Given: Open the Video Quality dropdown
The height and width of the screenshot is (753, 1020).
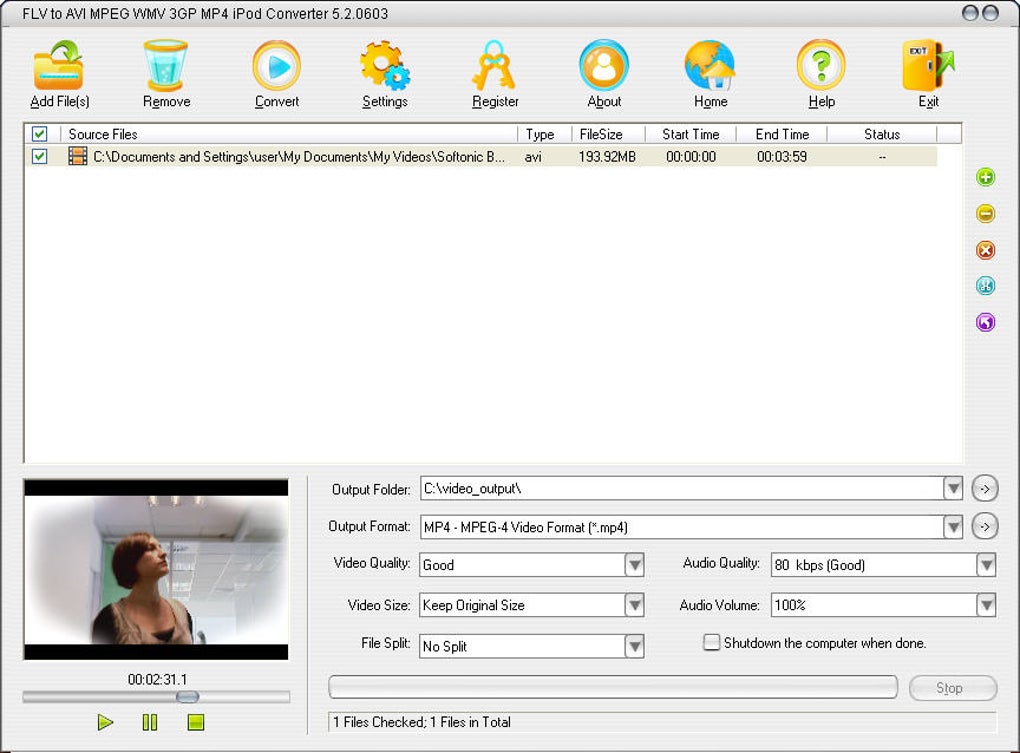Looking at the screenshot, I should tap(634, 564).
